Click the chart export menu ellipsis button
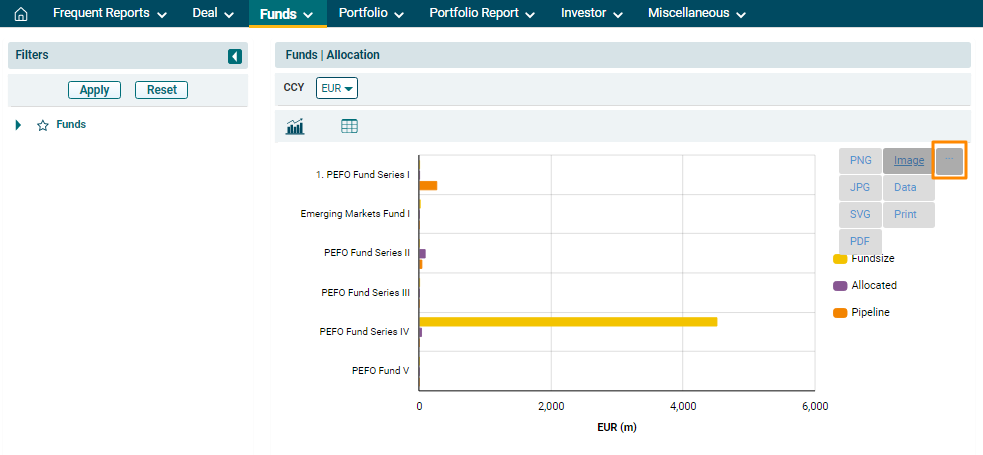The height and width of the screenshot is (455, 983). click(949, 160)
